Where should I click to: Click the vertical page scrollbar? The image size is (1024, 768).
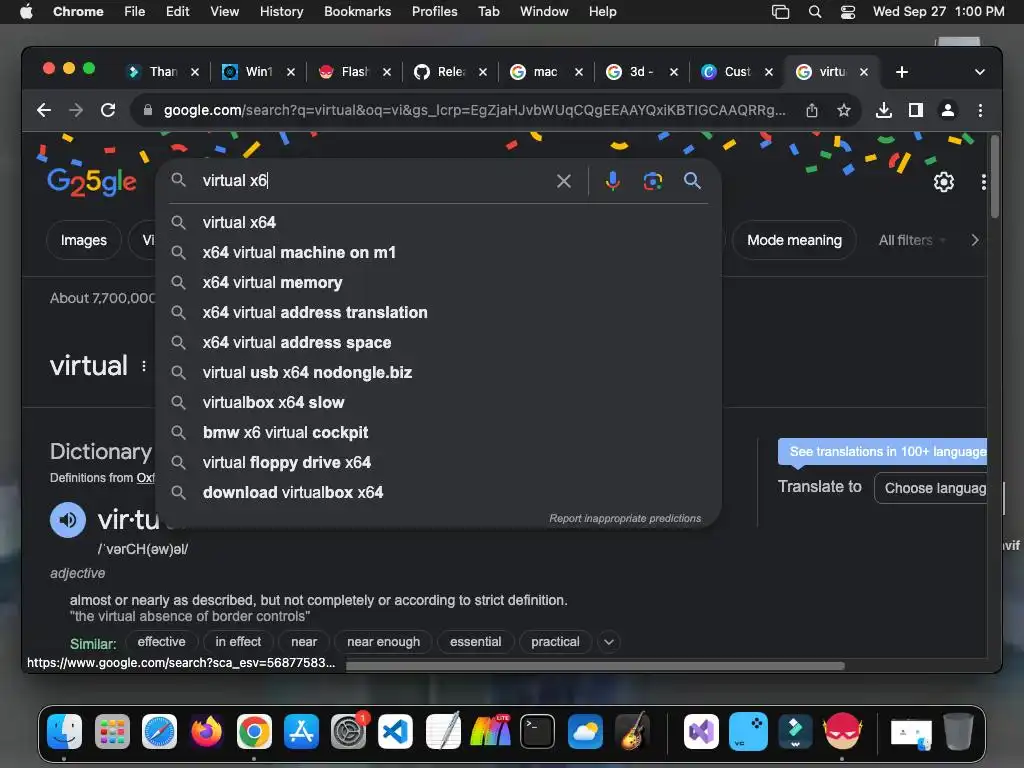995,177
